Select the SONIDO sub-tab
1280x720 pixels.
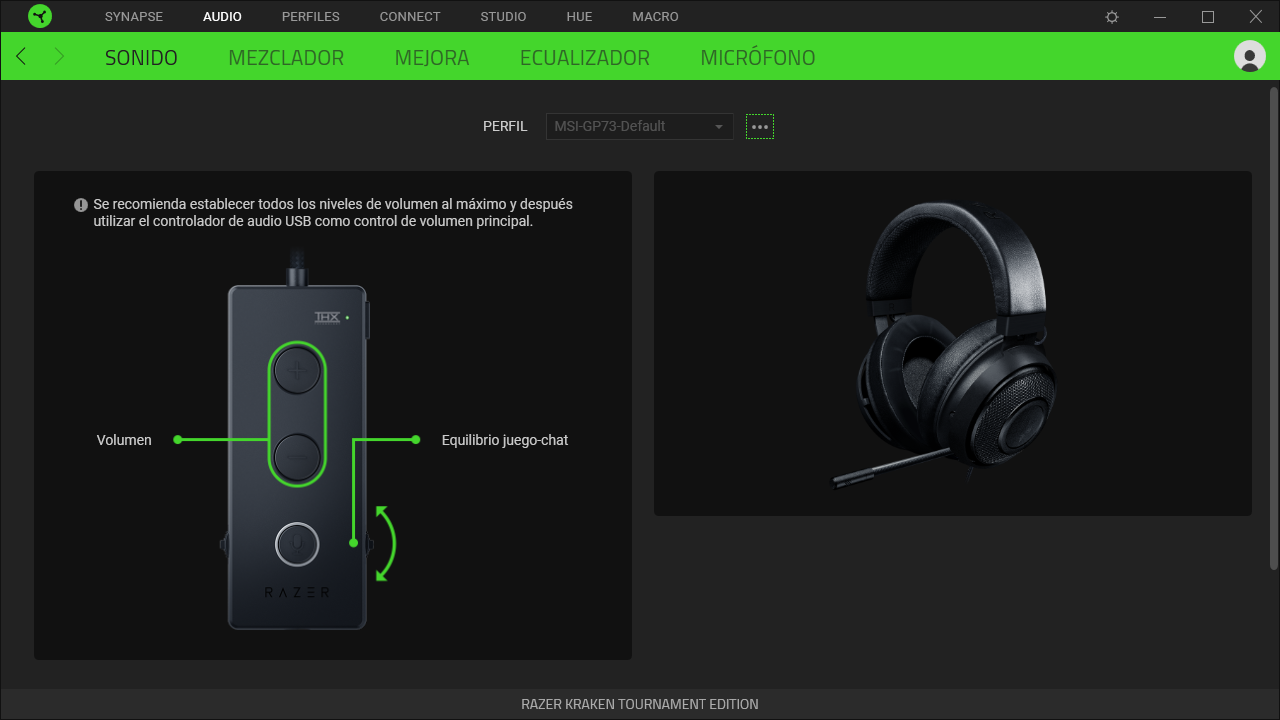tap(141, 58)
